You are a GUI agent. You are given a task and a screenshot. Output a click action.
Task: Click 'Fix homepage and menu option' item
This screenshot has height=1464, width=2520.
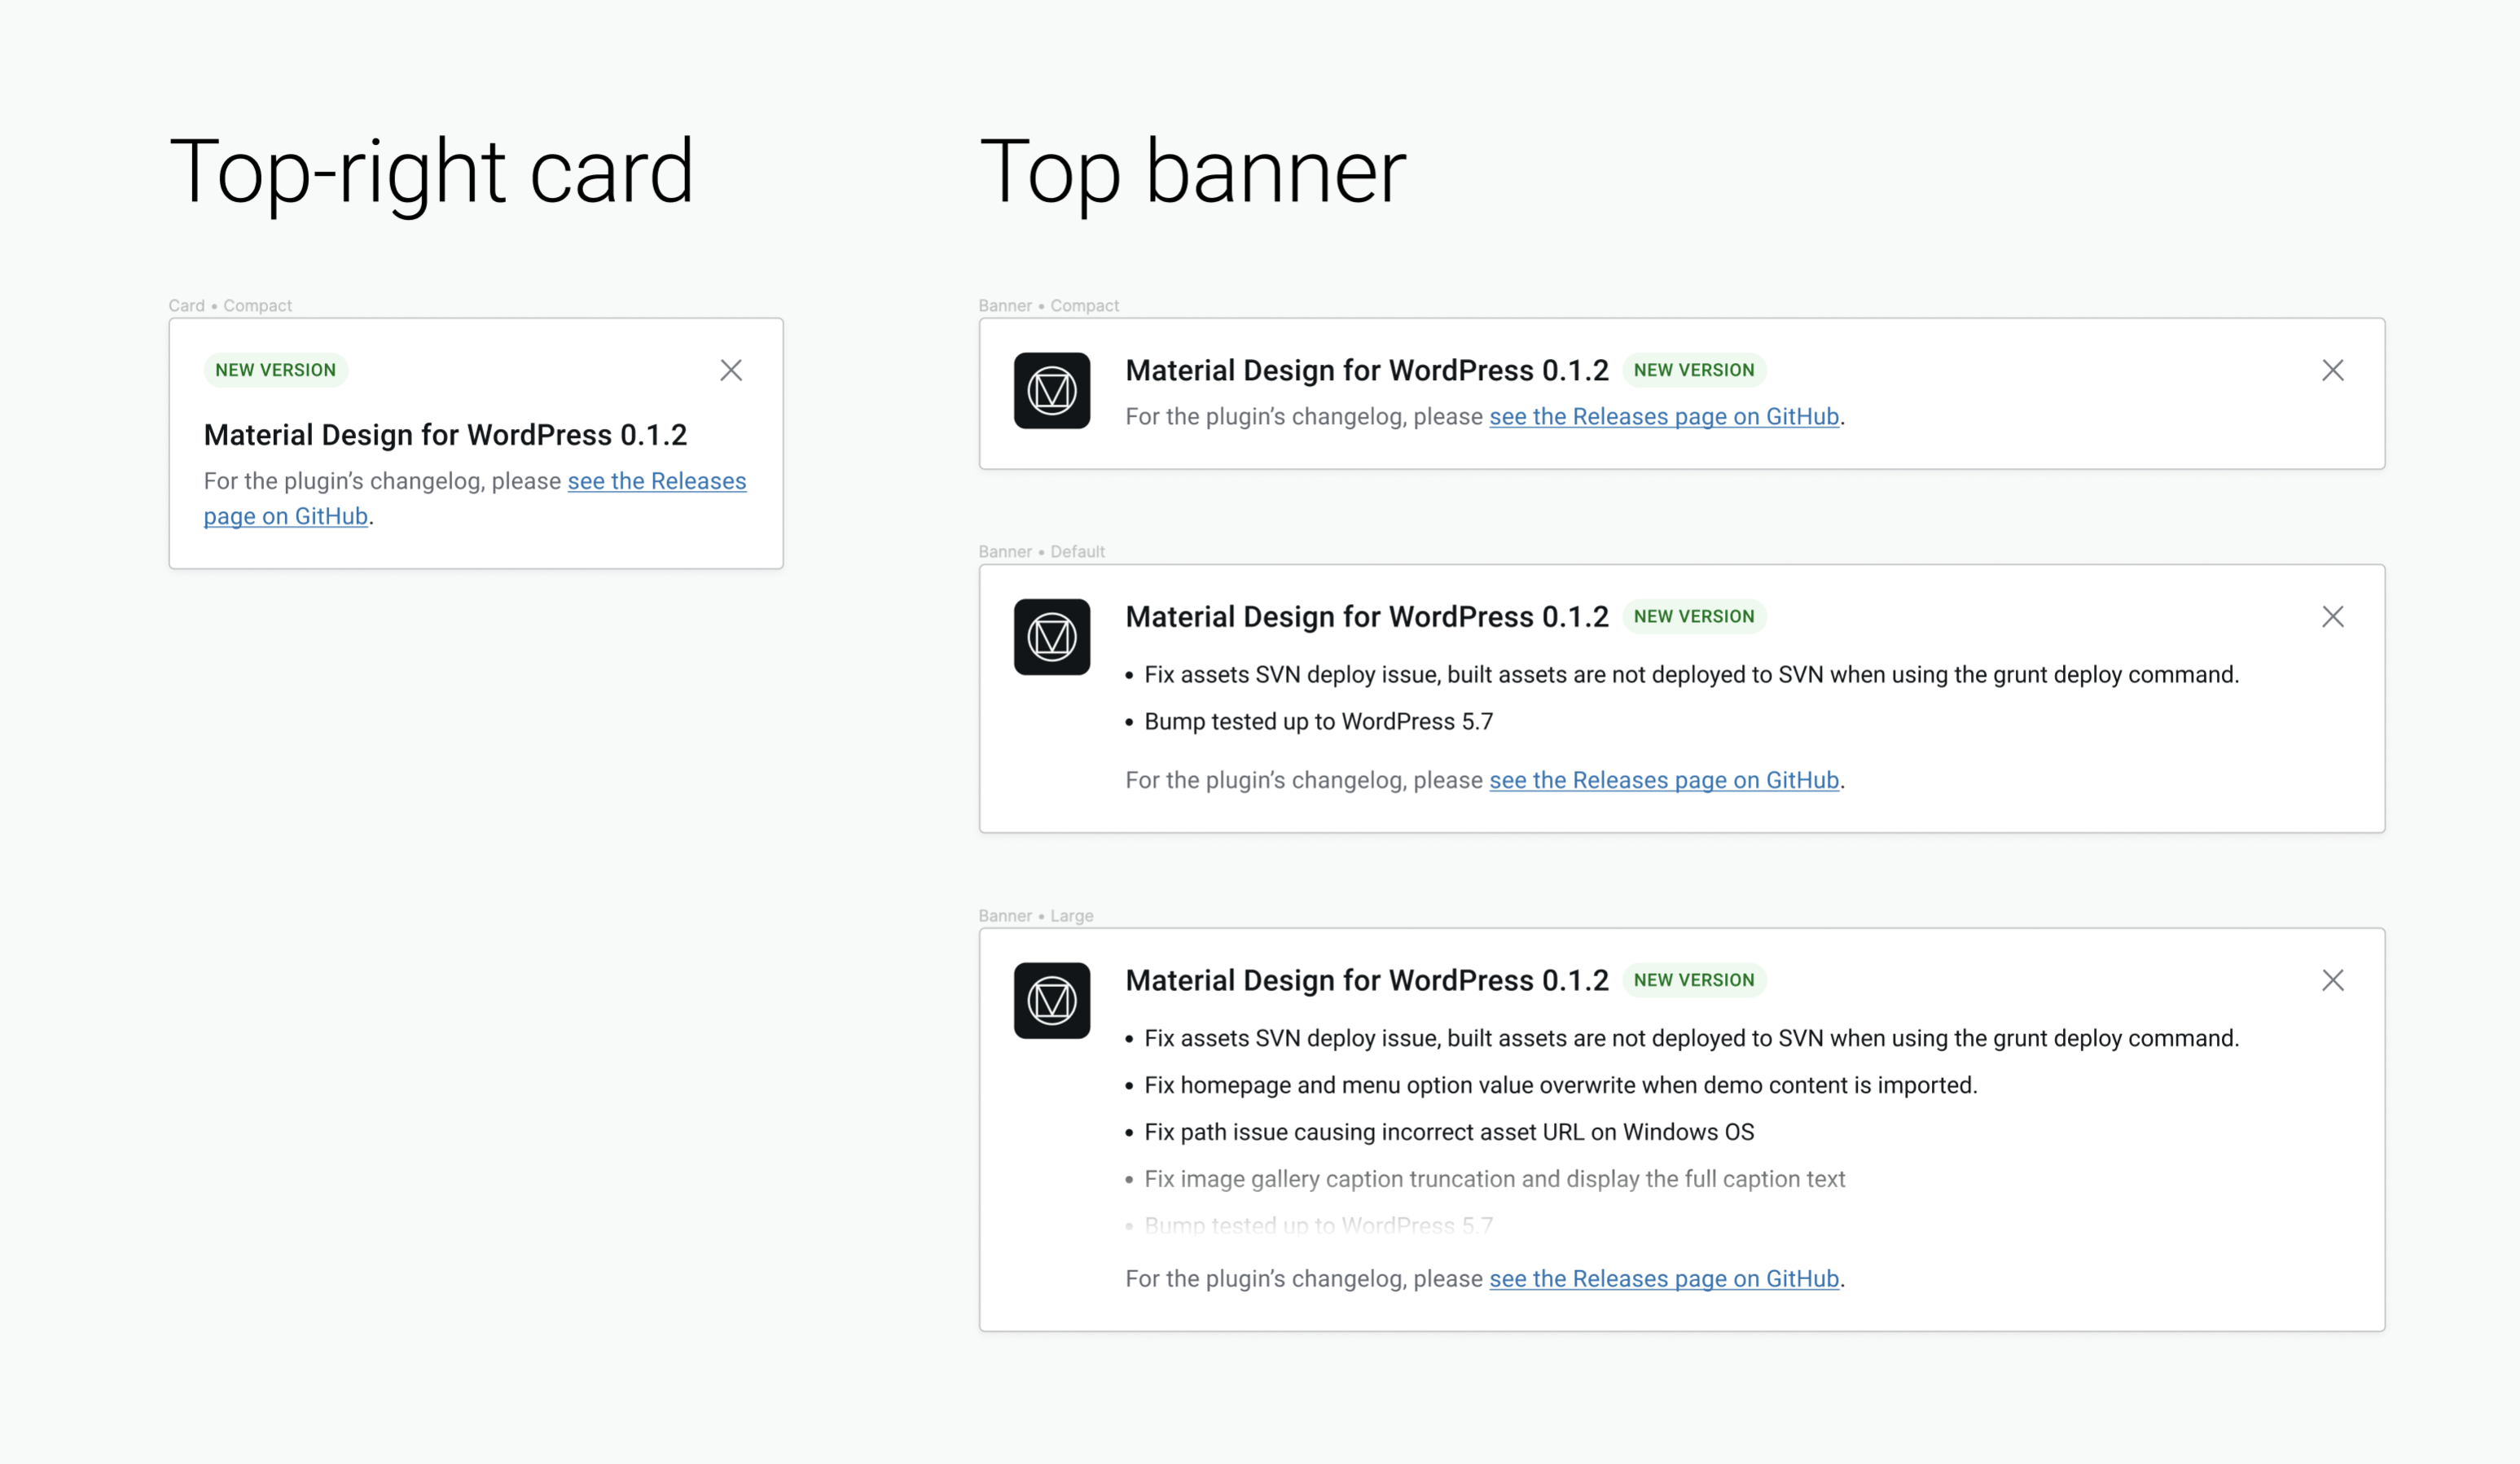pos(1560,1085)
